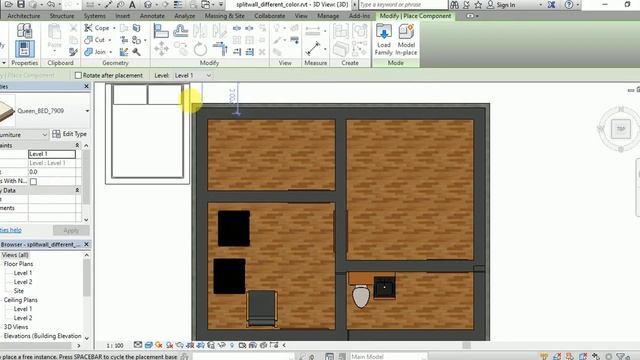The width and height of the screenshot is (640, 360).
Task: Click the Undo icon in quick access toolbar
Action: [x=51, y=4]
